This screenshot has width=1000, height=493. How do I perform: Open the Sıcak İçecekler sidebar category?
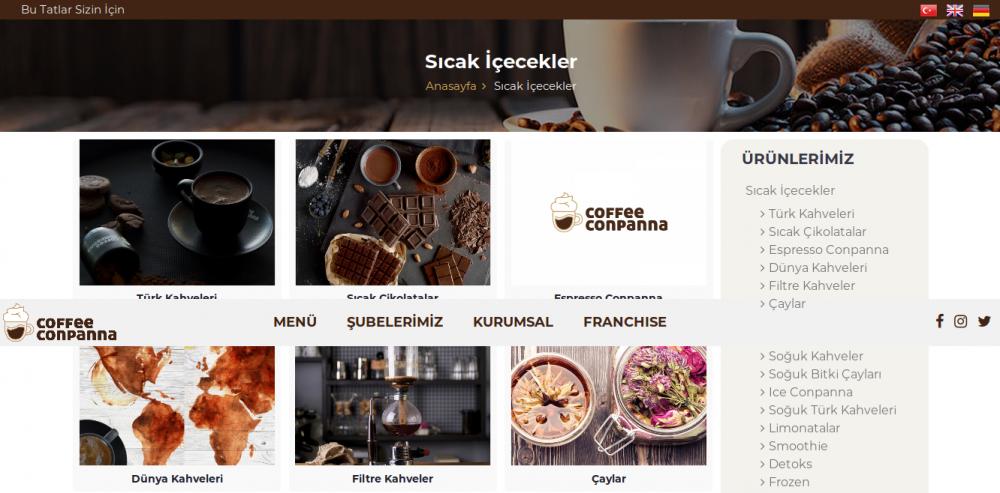(x=790, y=190)
